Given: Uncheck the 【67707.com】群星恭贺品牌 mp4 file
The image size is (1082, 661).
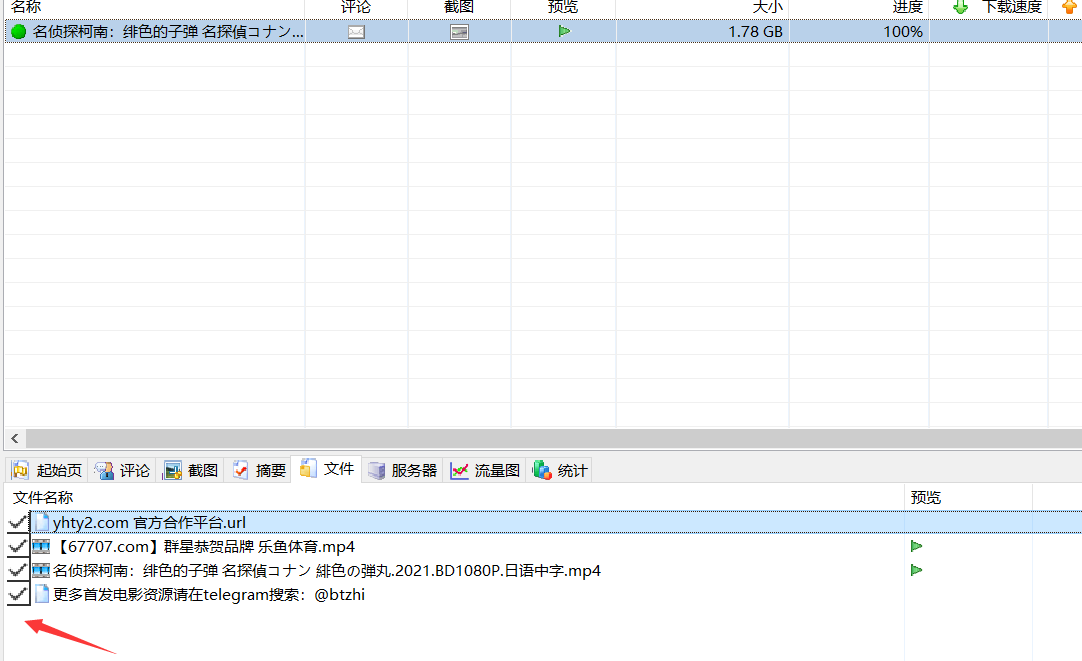Looking at the screenshot, I should click(x=18, y=546).
